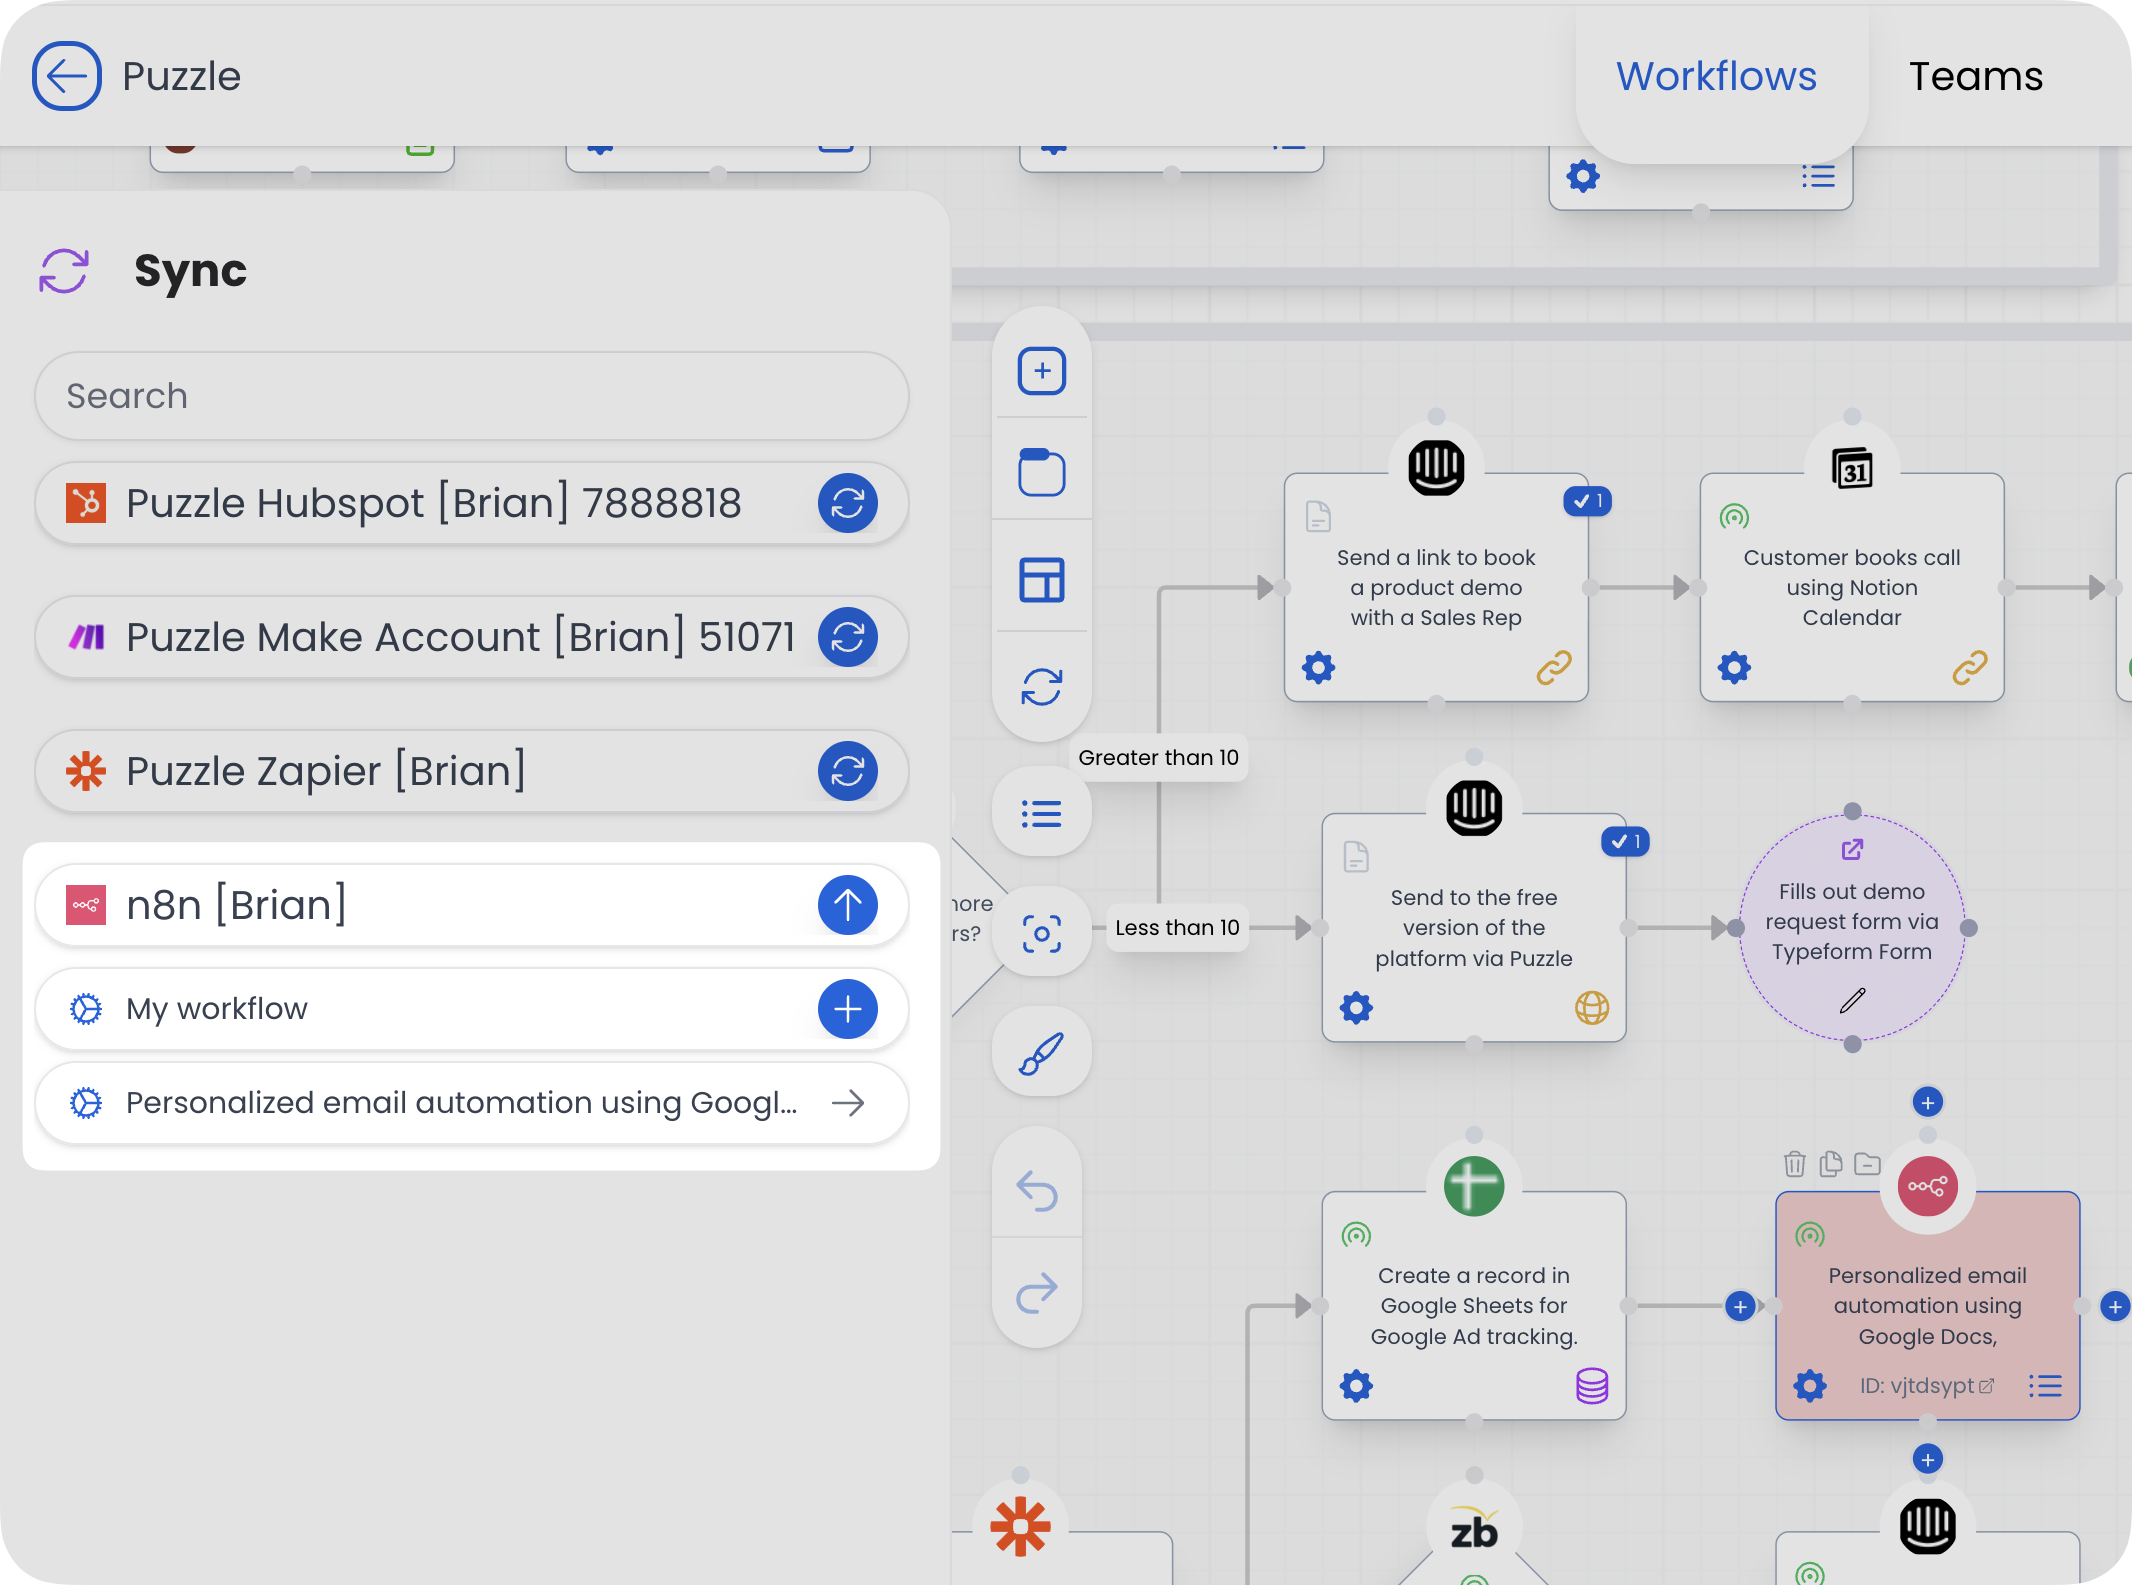The width and height of the screenshot is (2132, 1585).
Task: Toggle checkmark badge on Send a link card
Action: 1587,501
